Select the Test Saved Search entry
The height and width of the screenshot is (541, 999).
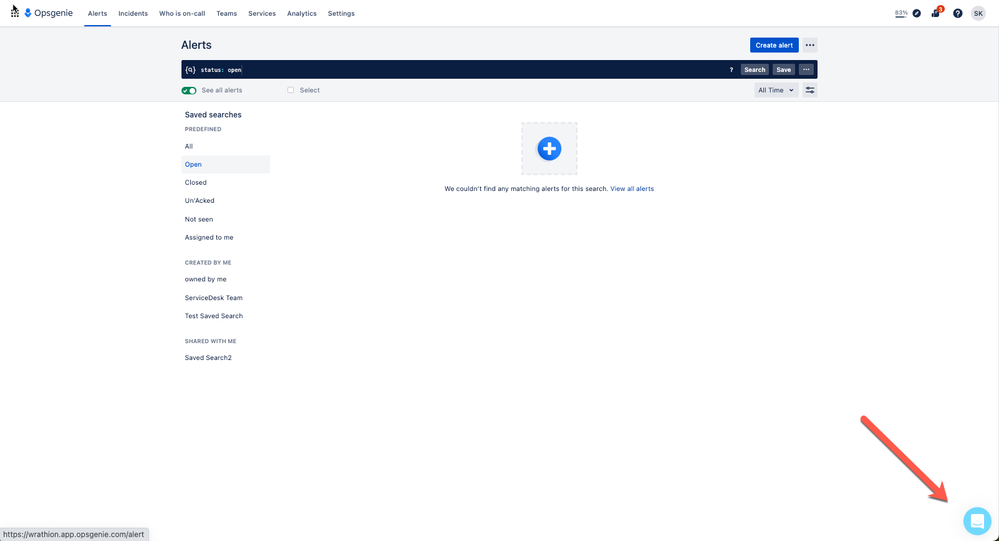click(x=226, y=316)
